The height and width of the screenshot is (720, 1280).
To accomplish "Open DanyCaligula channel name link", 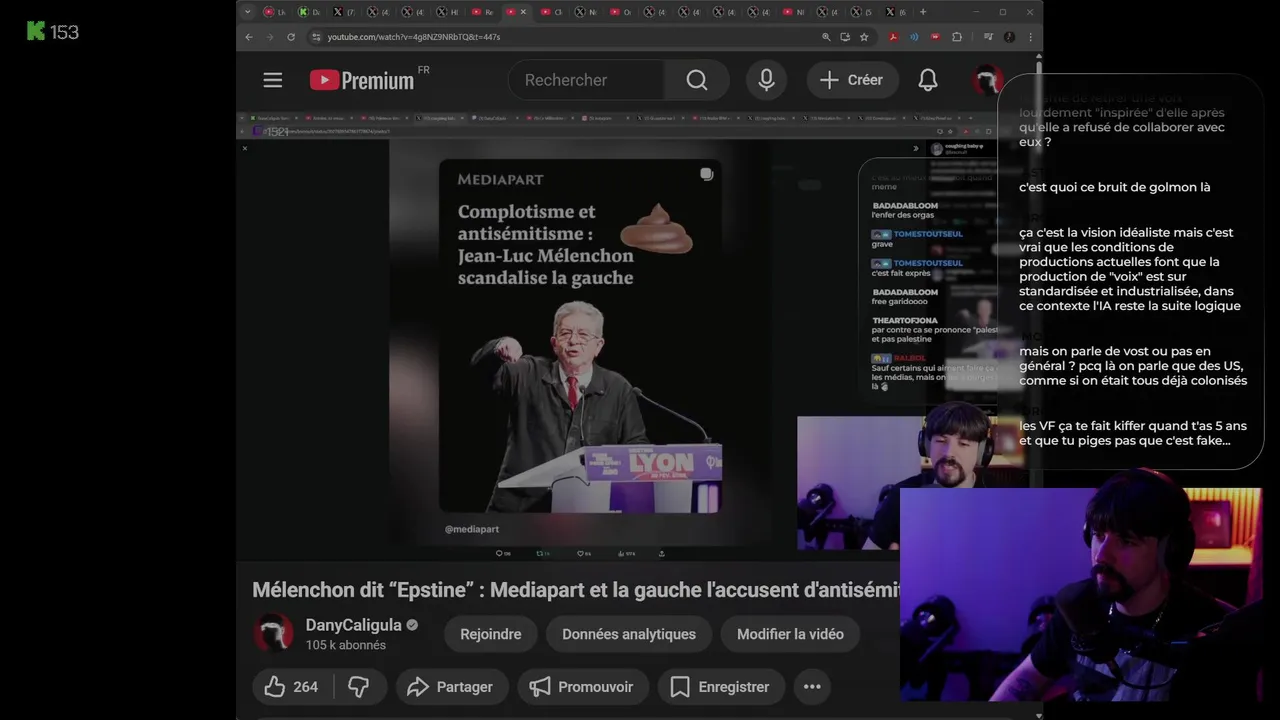I will pos(353,625).
